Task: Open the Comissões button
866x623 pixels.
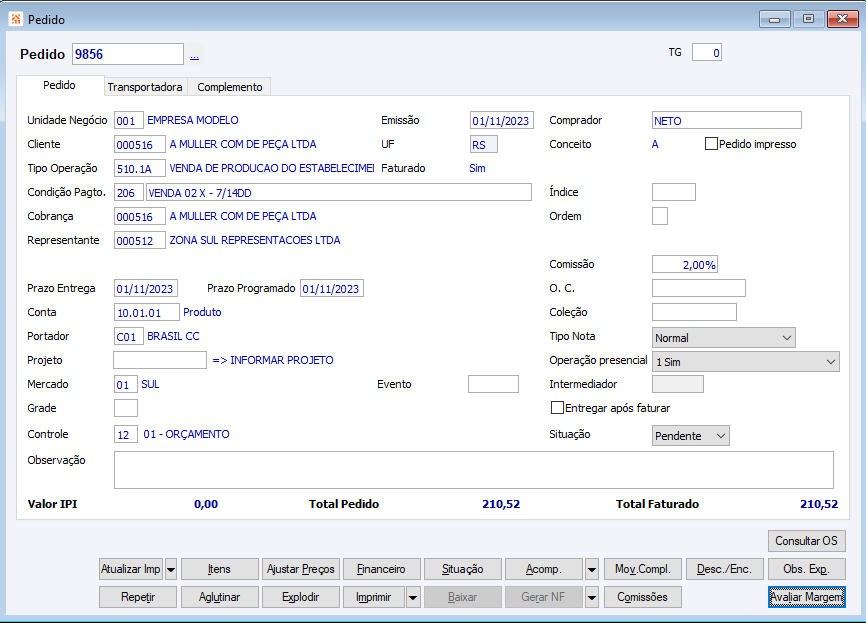Action: (x=643, y=597)
